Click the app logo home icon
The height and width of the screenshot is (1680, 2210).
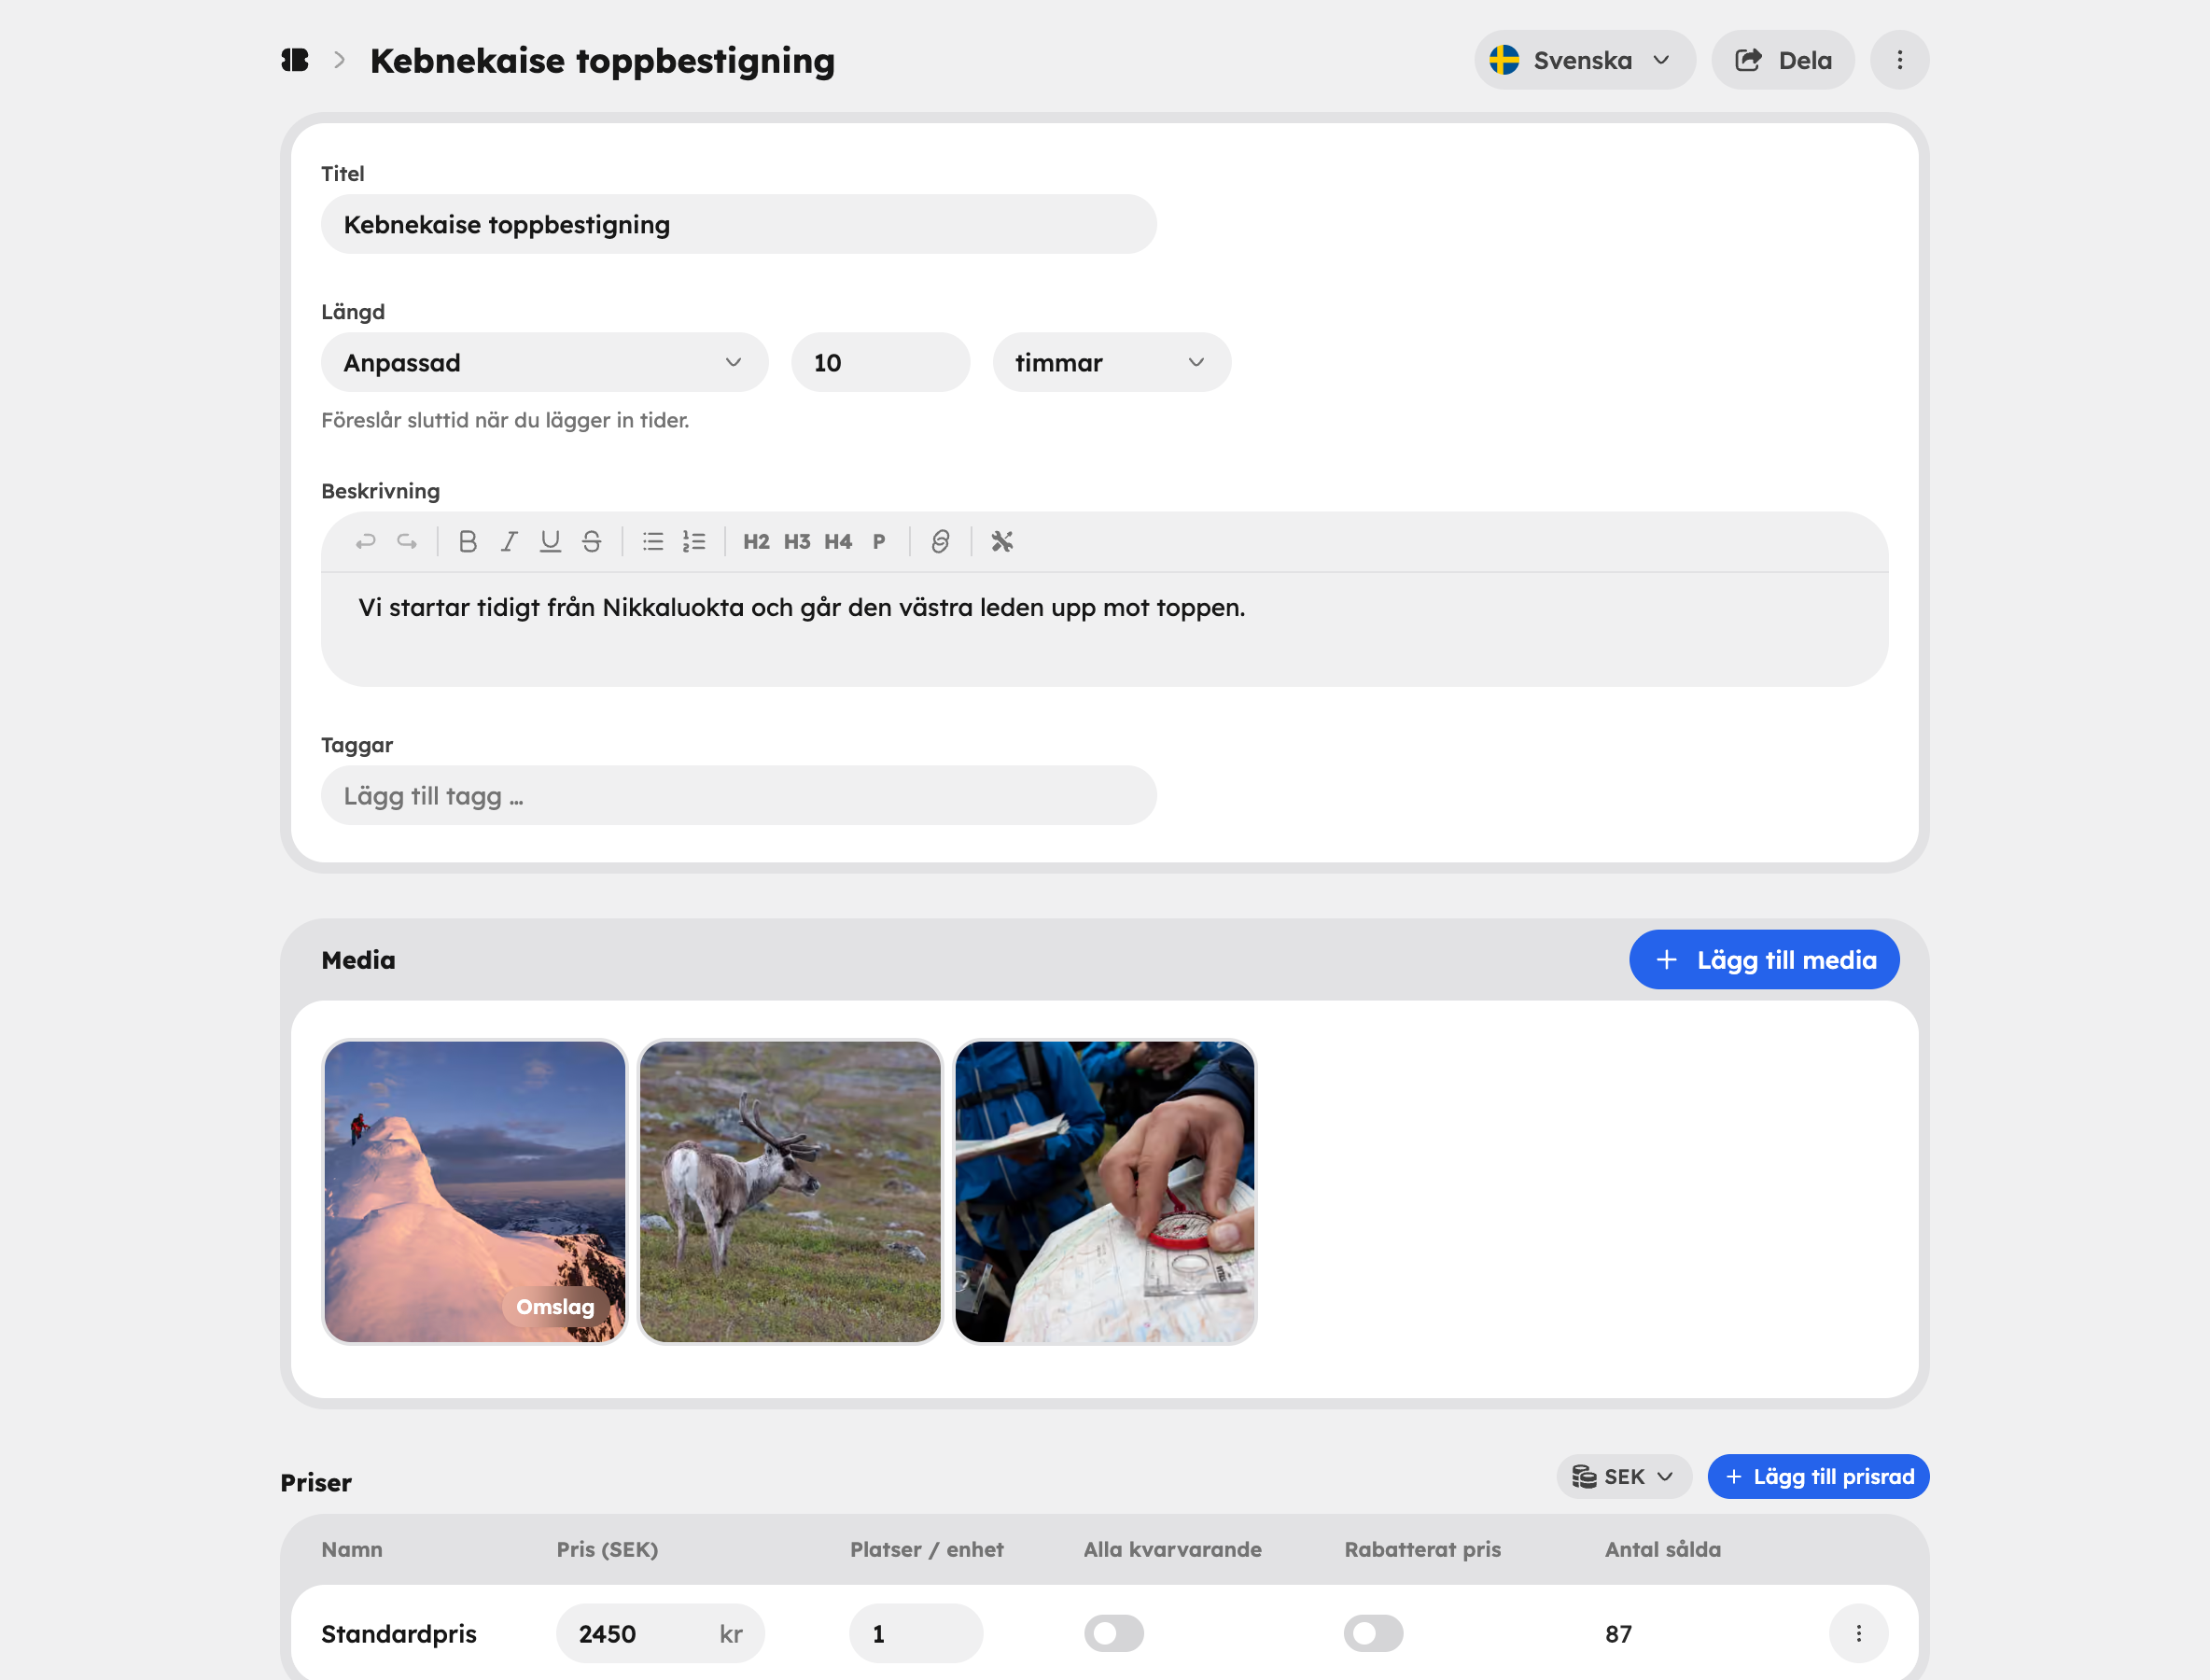click(295, 60)
